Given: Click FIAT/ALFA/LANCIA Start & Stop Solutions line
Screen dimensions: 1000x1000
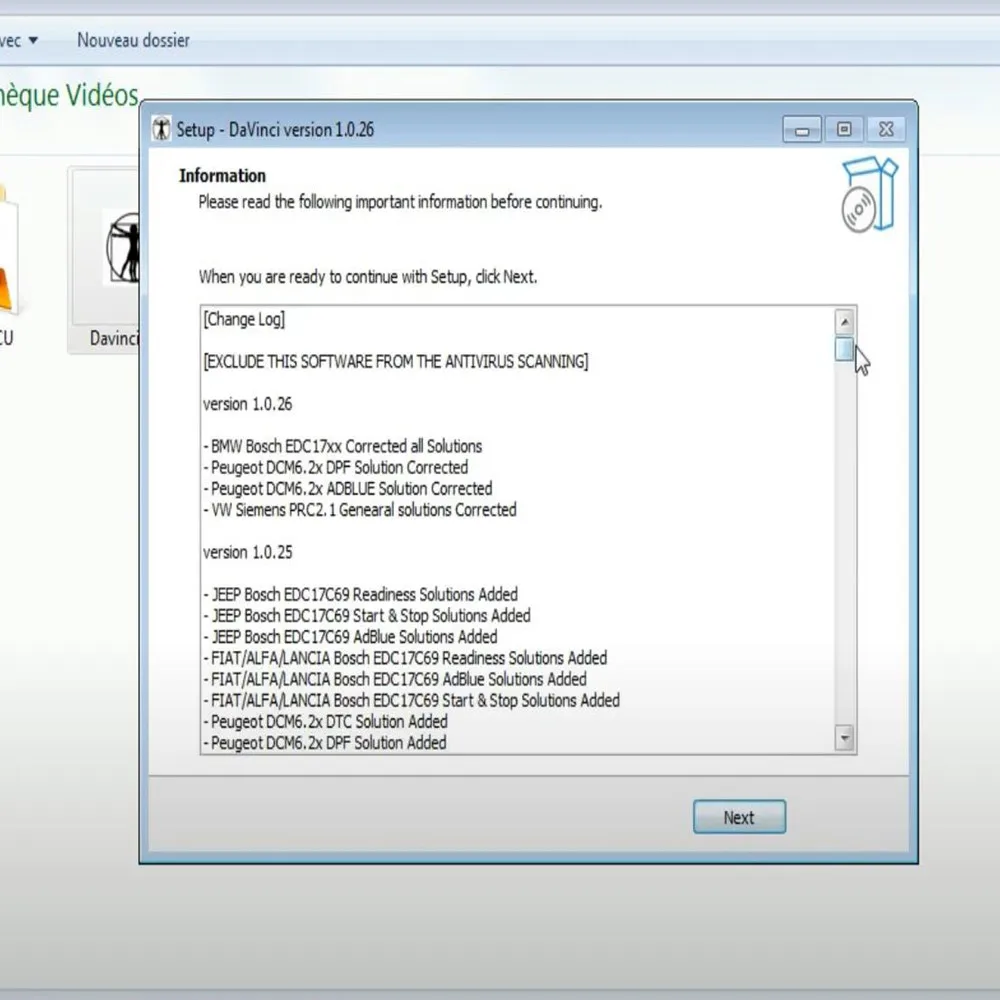Looking at the screenshot, I should tap(411, 700).
